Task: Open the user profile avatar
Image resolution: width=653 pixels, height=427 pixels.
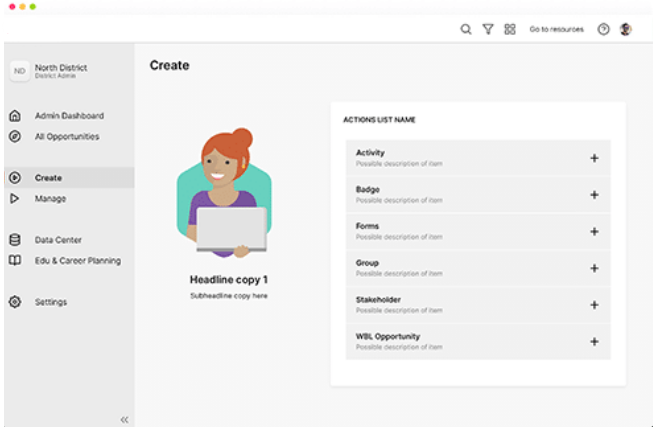Action: coord(626,30)
